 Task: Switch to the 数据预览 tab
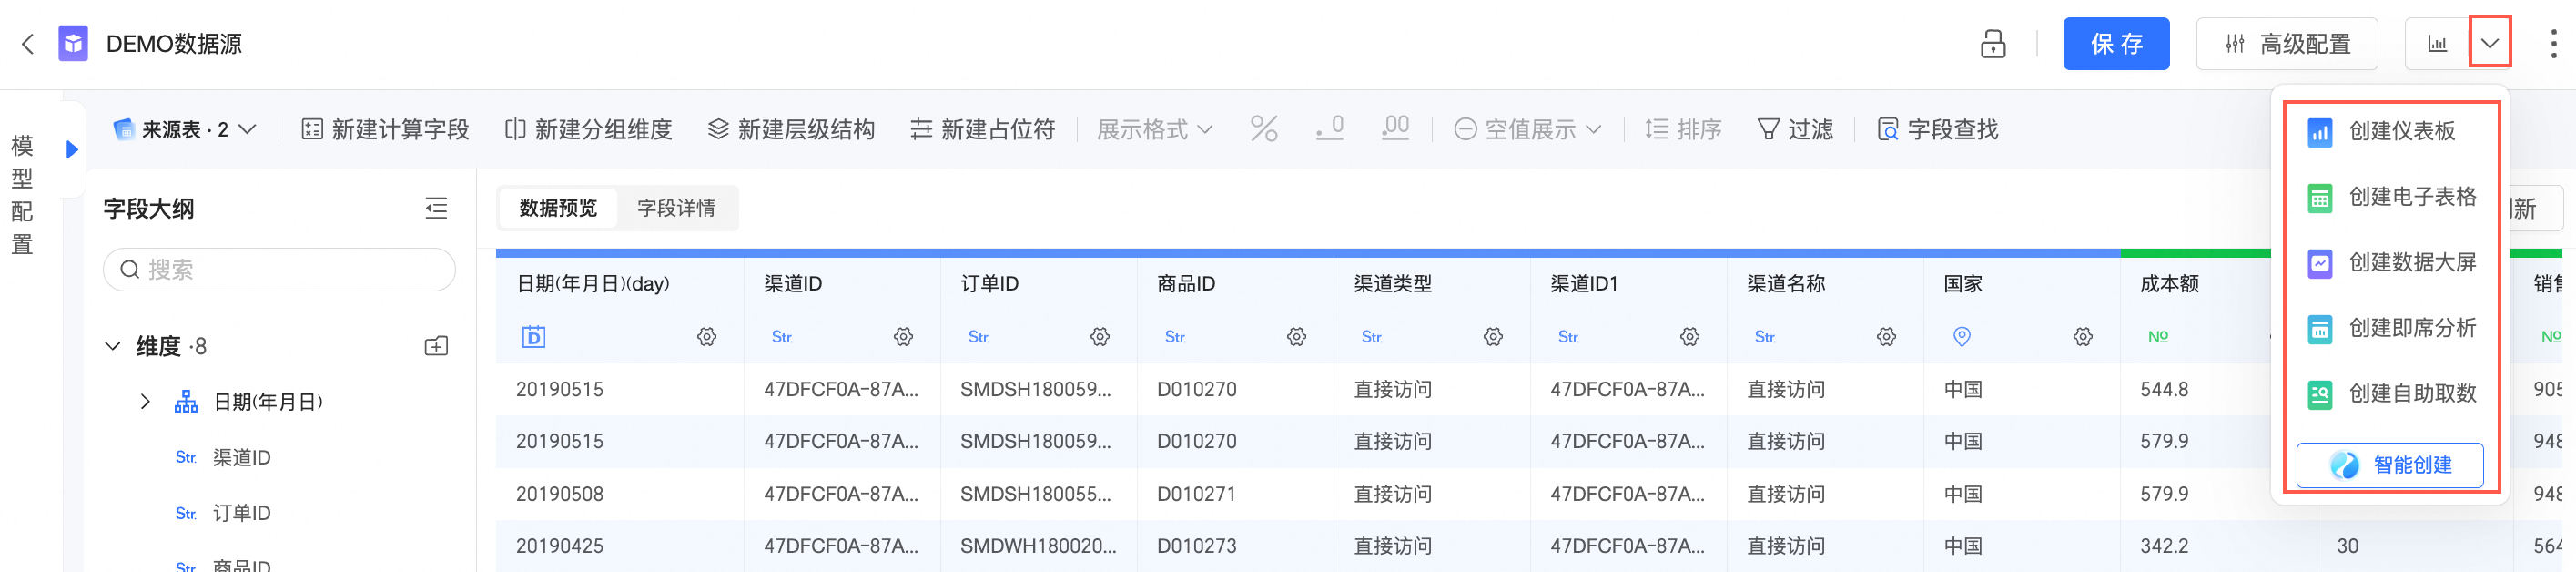(x=558, y=208)
